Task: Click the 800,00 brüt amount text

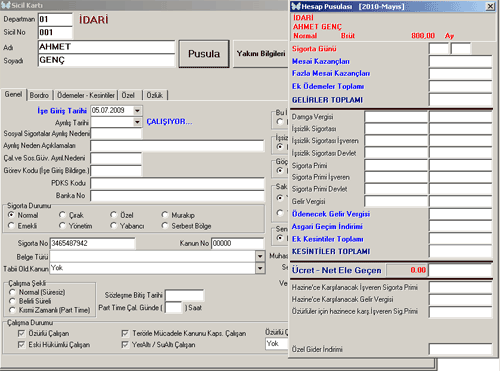Action: (x=423, y=36)
